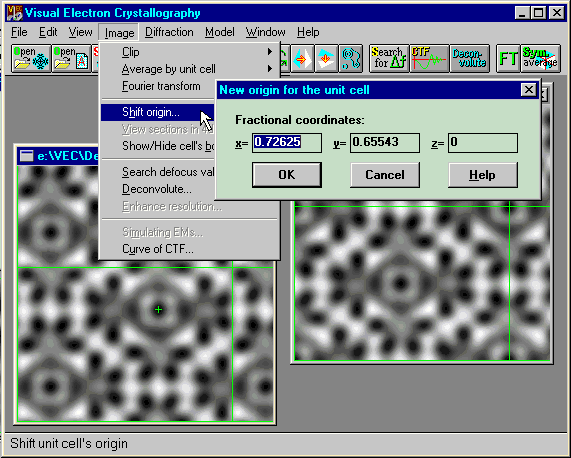Open the Edit menu
Screen dimensions: 571x458
pos(48,32)
